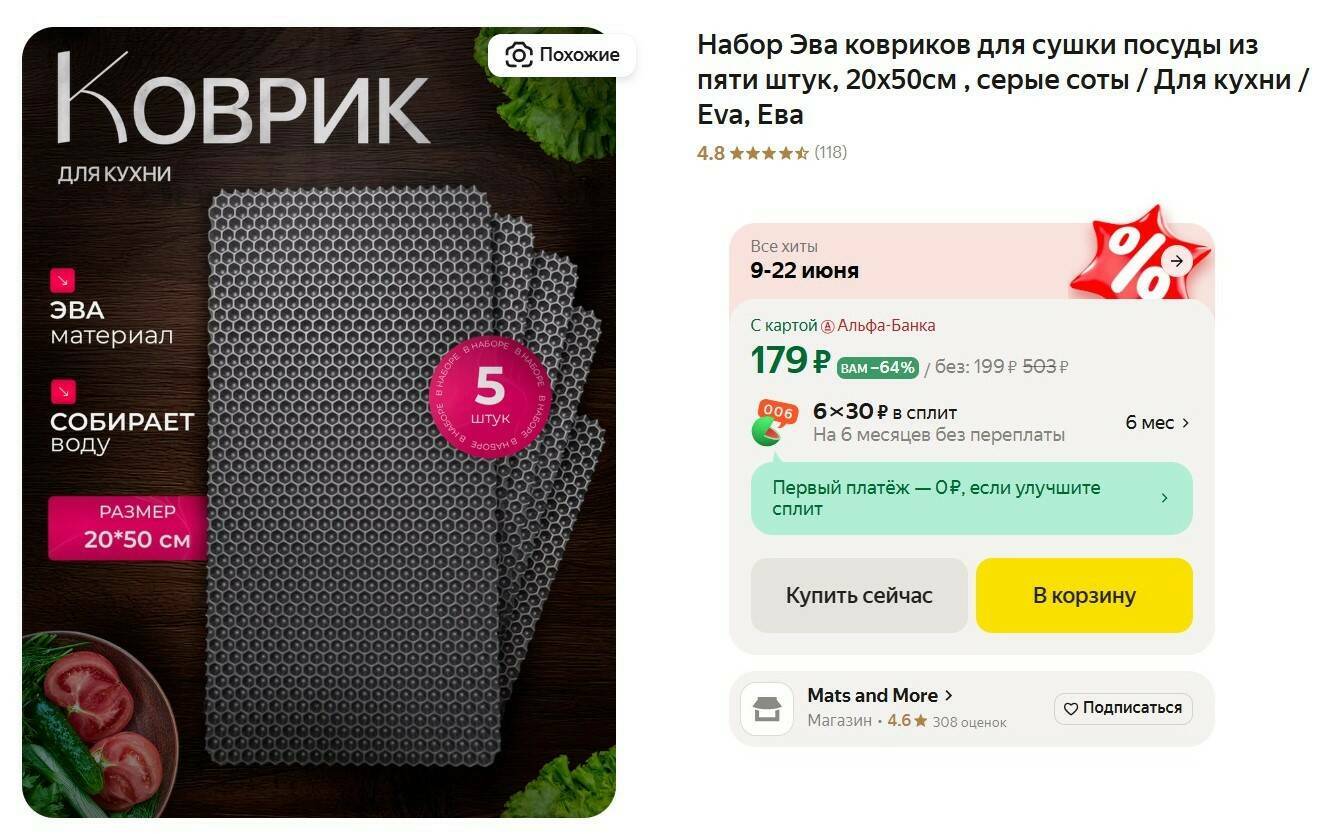The image size is (1333, 834).
Task: Open the kitchen mat product image
Action: click(319, 422)
